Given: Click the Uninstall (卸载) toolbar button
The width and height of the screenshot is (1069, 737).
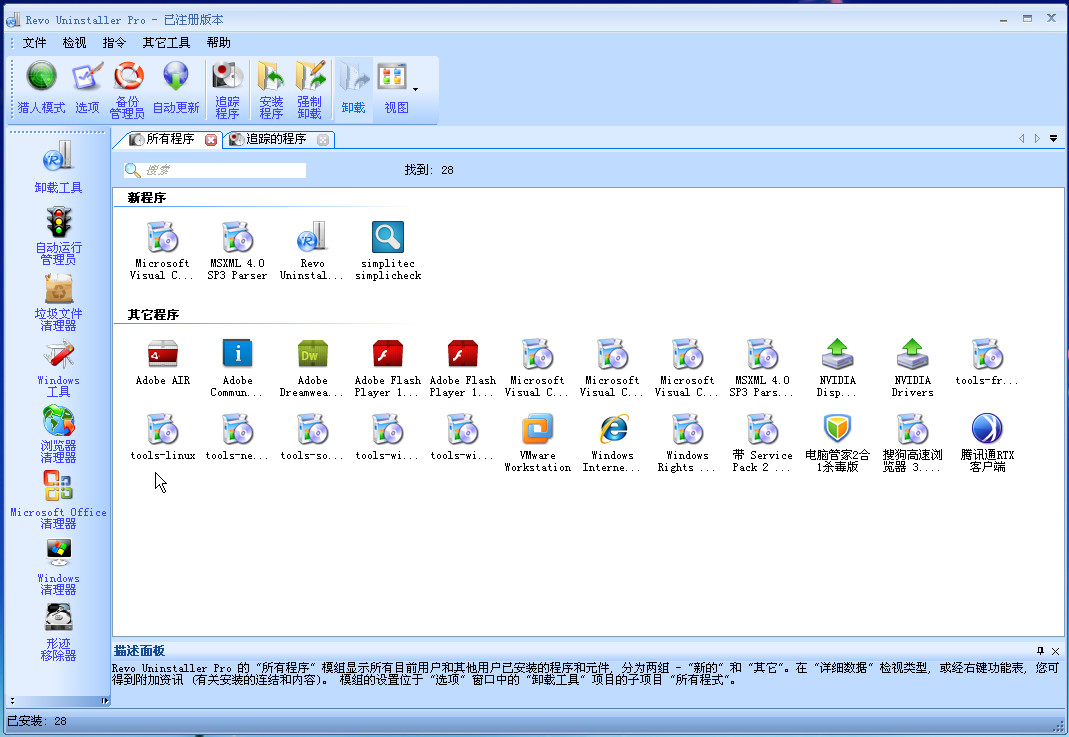Looking at the screenshot, I should (x=353, y=87).
